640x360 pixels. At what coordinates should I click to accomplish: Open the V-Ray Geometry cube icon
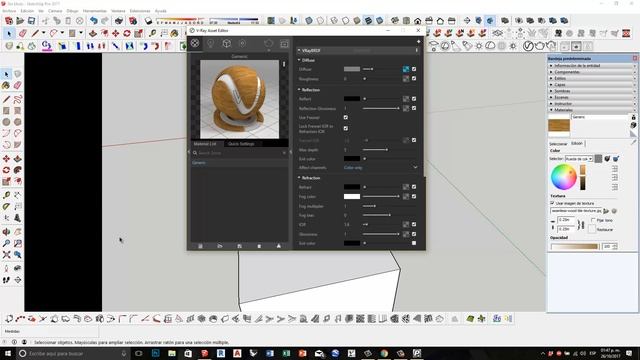(227, 43)
